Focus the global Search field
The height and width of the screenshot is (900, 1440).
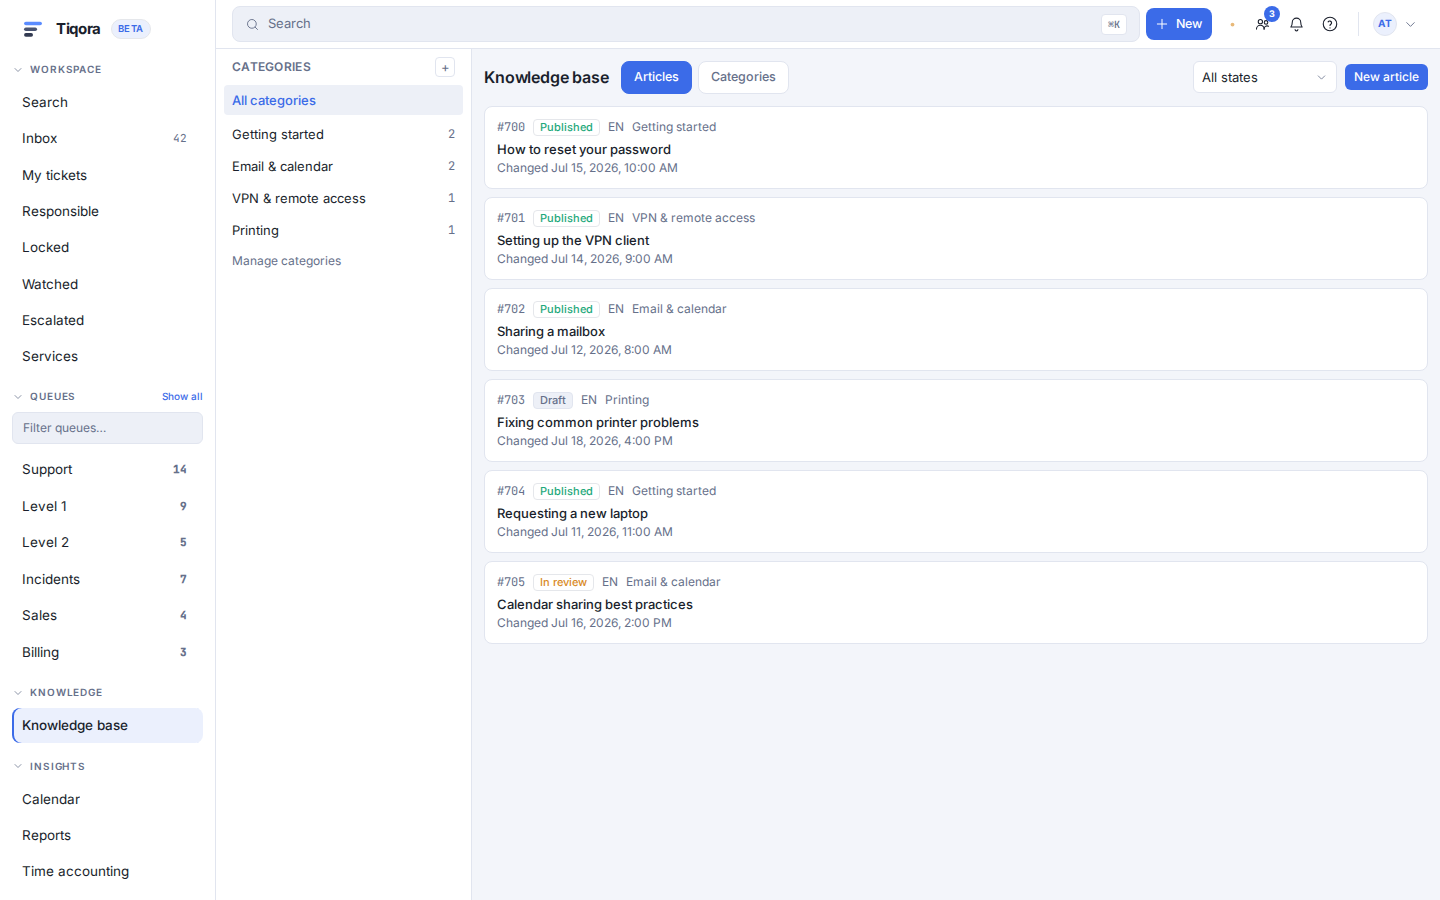point(686,24)
